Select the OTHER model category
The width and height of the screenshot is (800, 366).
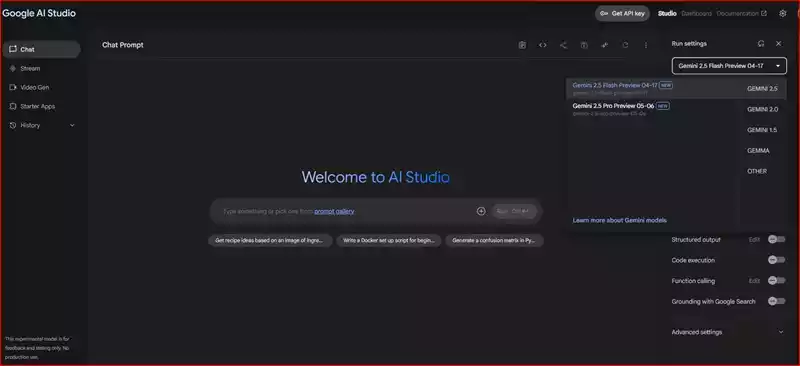tap(757, 171)
